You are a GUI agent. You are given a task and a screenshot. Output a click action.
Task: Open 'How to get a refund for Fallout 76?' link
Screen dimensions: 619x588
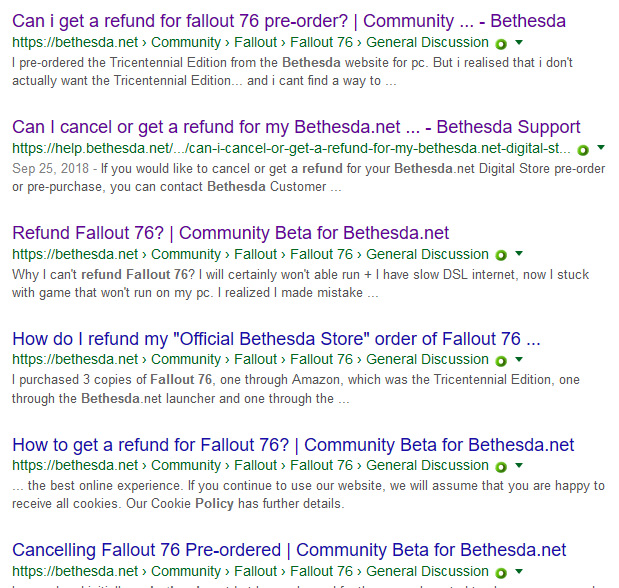293,445
